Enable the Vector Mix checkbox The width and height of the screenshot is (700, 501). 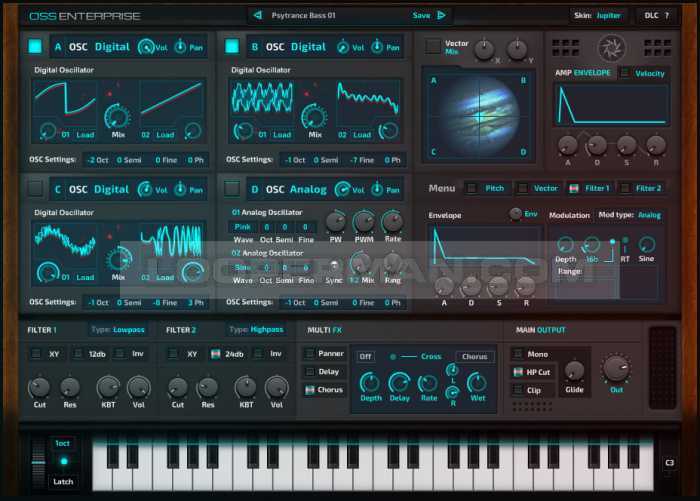click(432, 46)
